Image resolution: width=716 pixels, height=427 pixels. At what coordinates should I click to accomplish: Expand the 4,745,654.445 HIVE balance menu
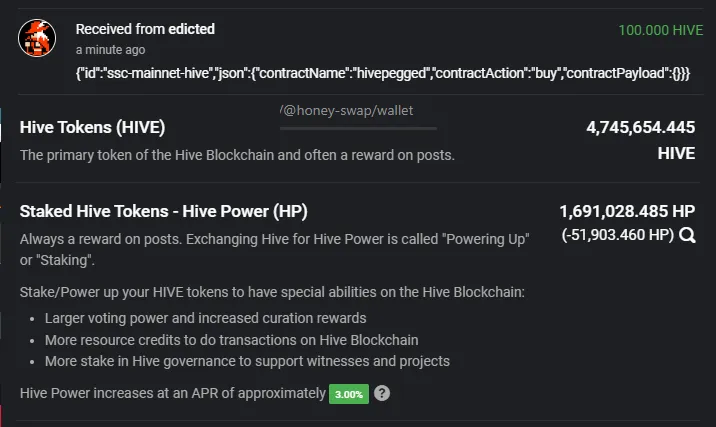click(x=641, y=139)
